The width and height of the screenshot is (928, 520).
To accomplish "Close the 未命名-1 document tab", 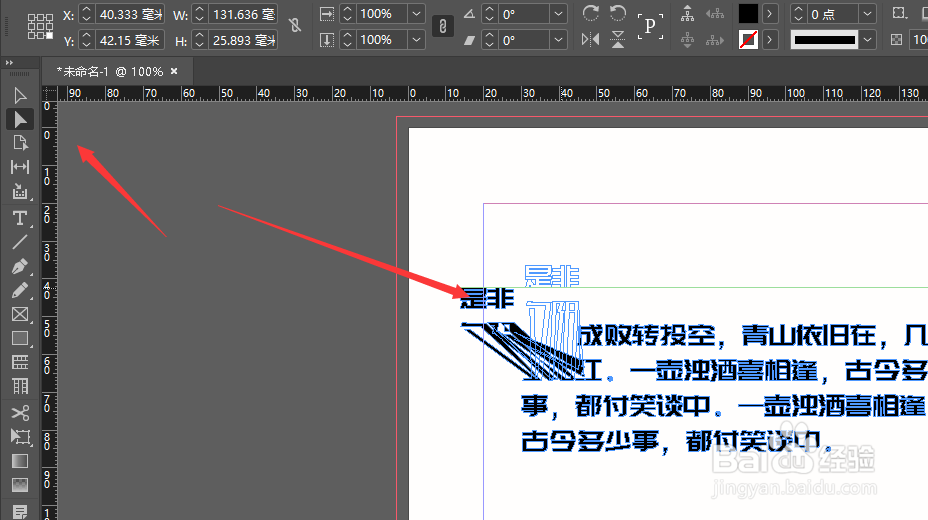I will pos(174,71).
